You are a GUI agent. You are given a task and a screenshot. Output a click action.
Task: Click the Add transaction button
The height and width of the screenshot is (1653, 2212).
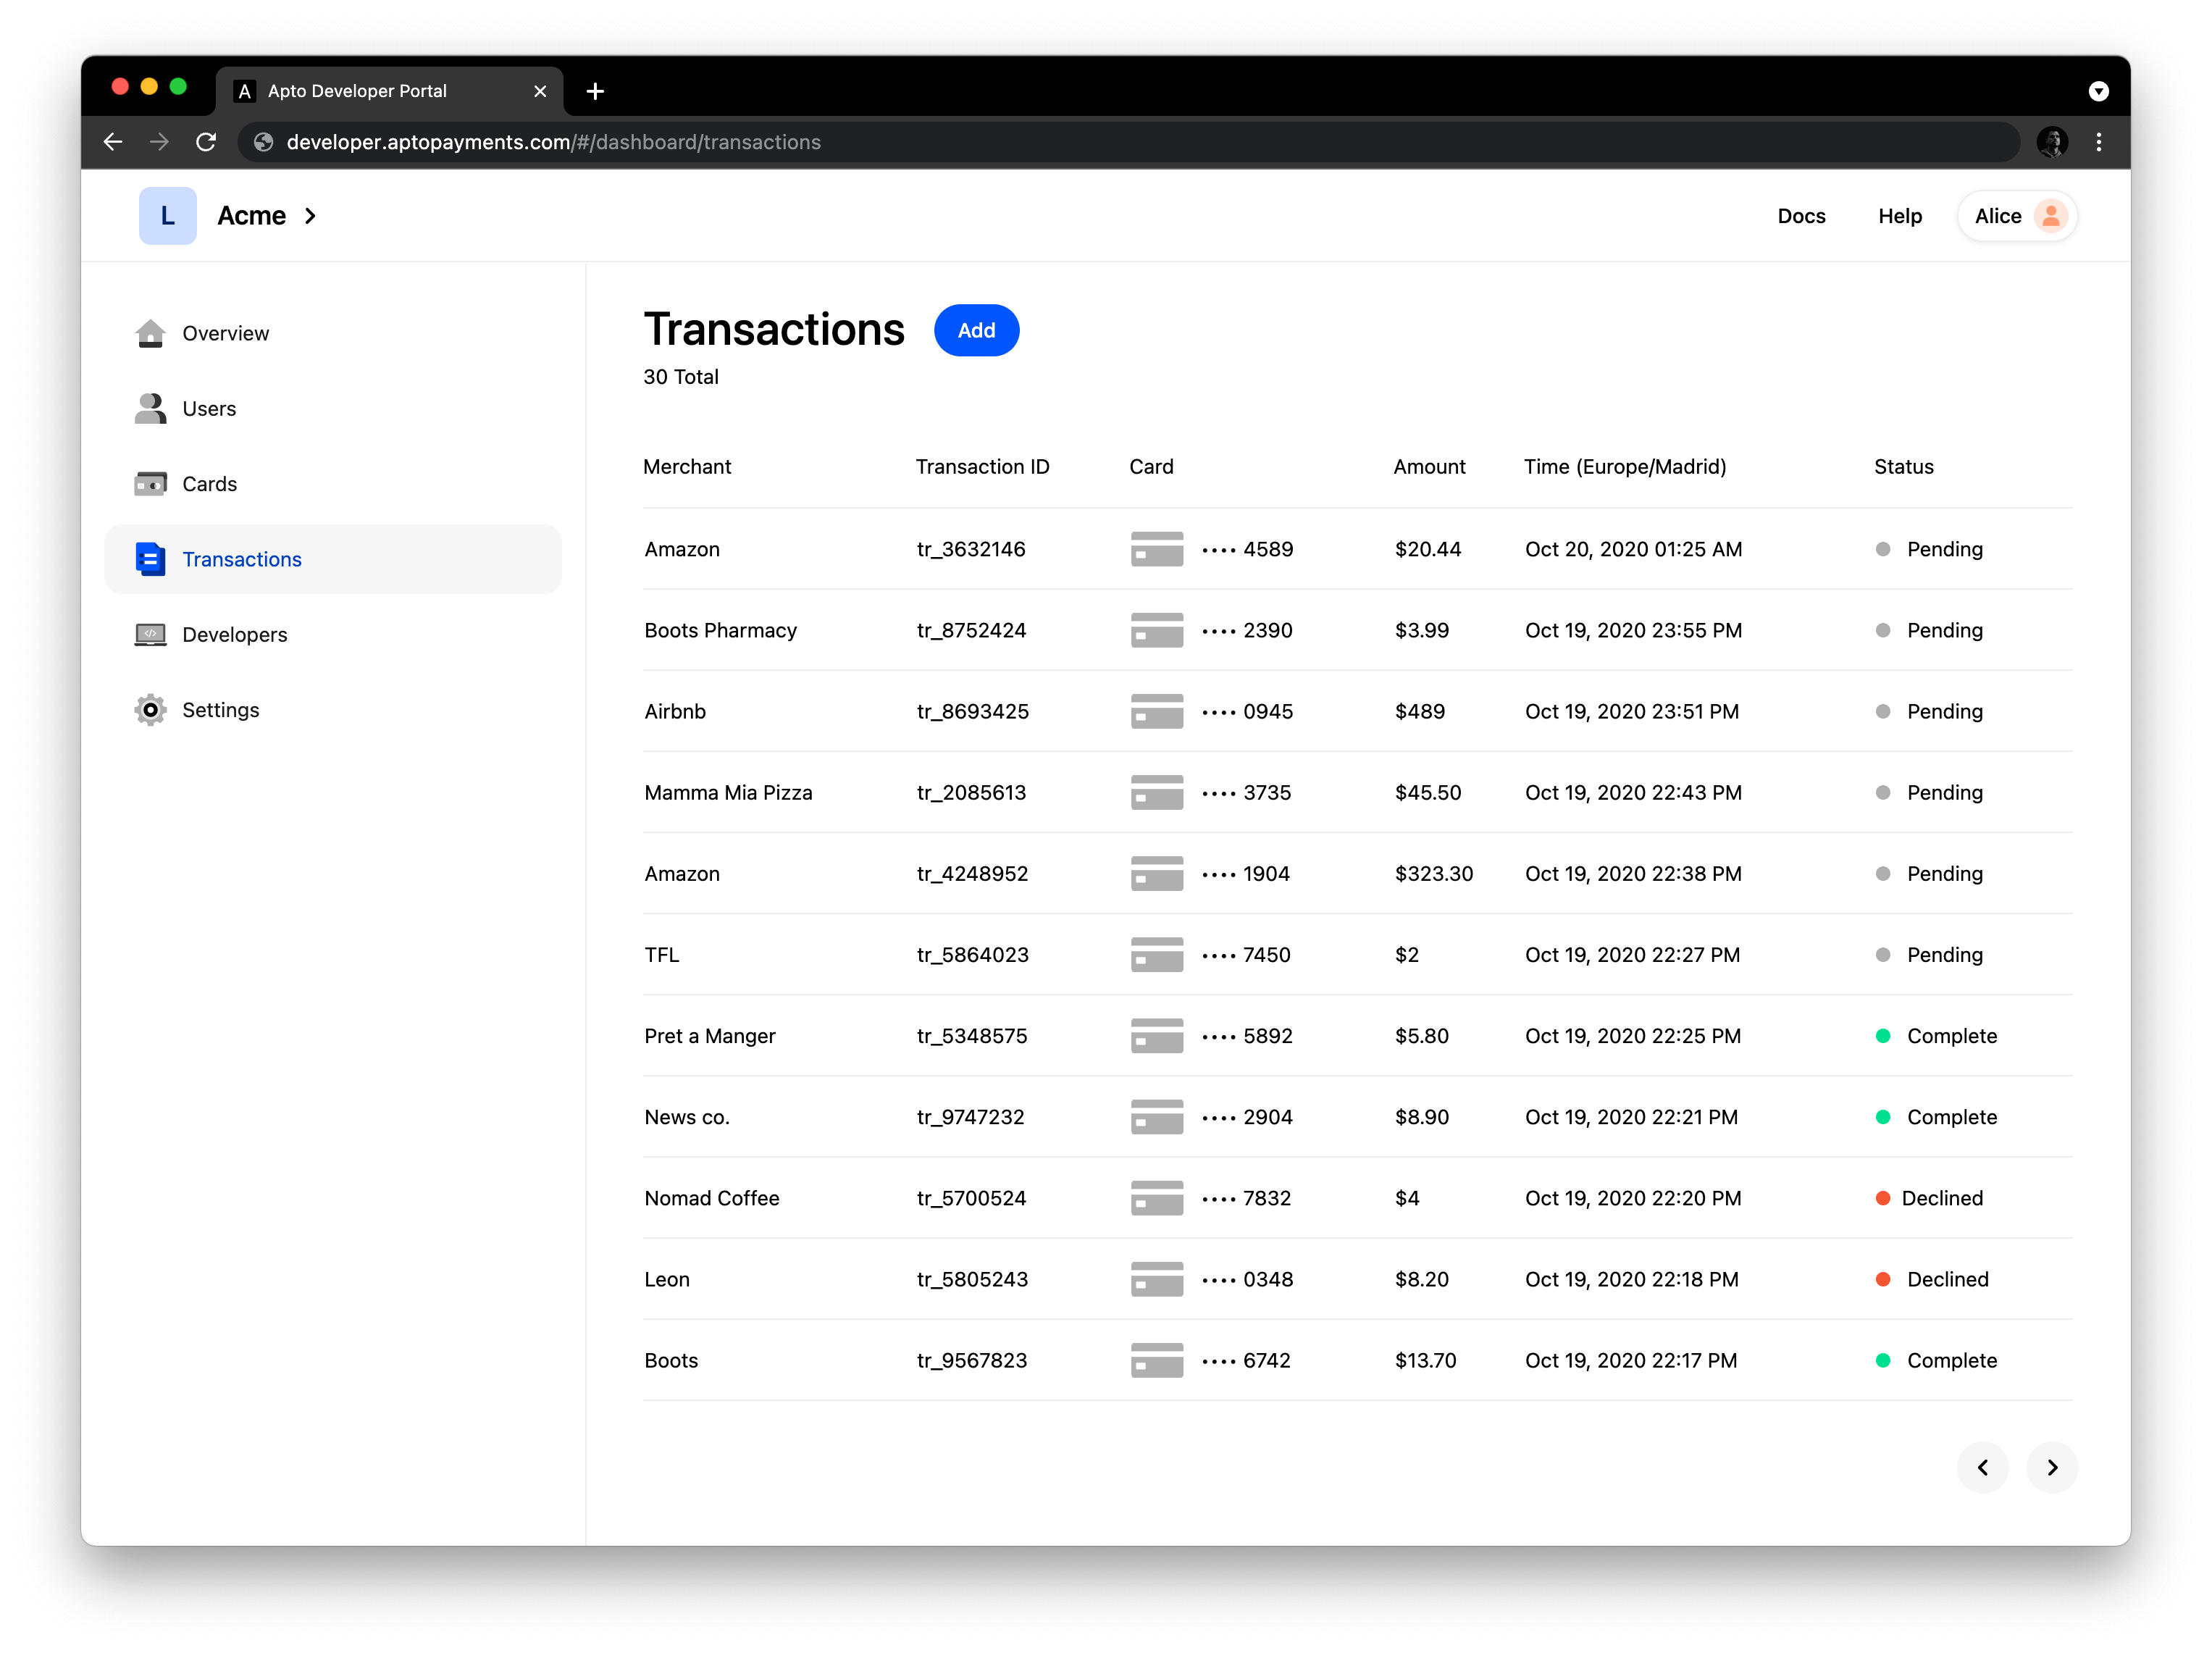(x=976, y=330)
